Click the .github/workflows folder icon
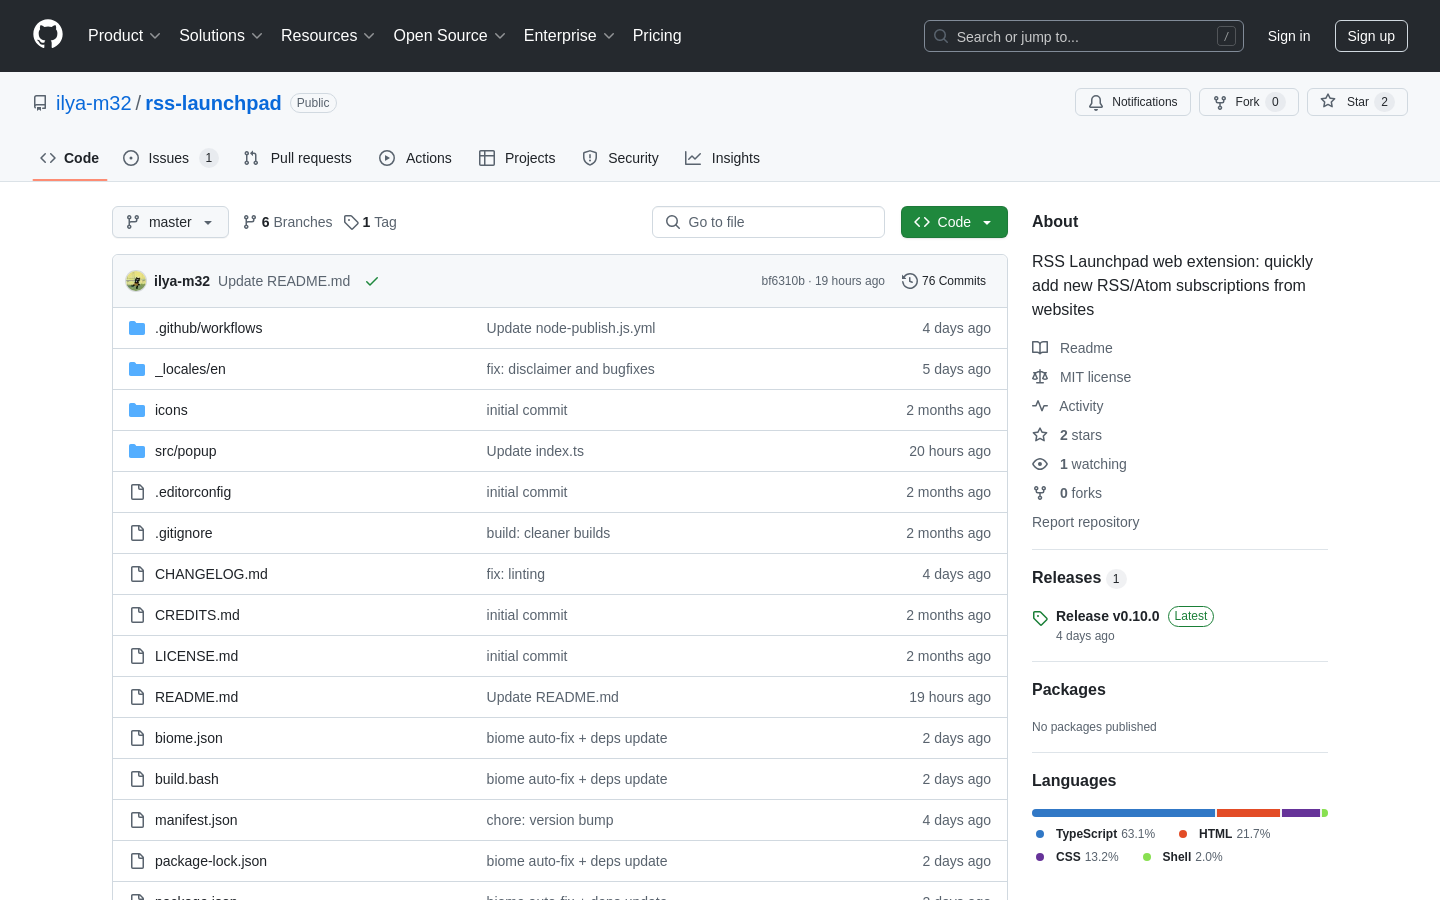This screenshot has width=1440, height=900. (x=137, y=328)
